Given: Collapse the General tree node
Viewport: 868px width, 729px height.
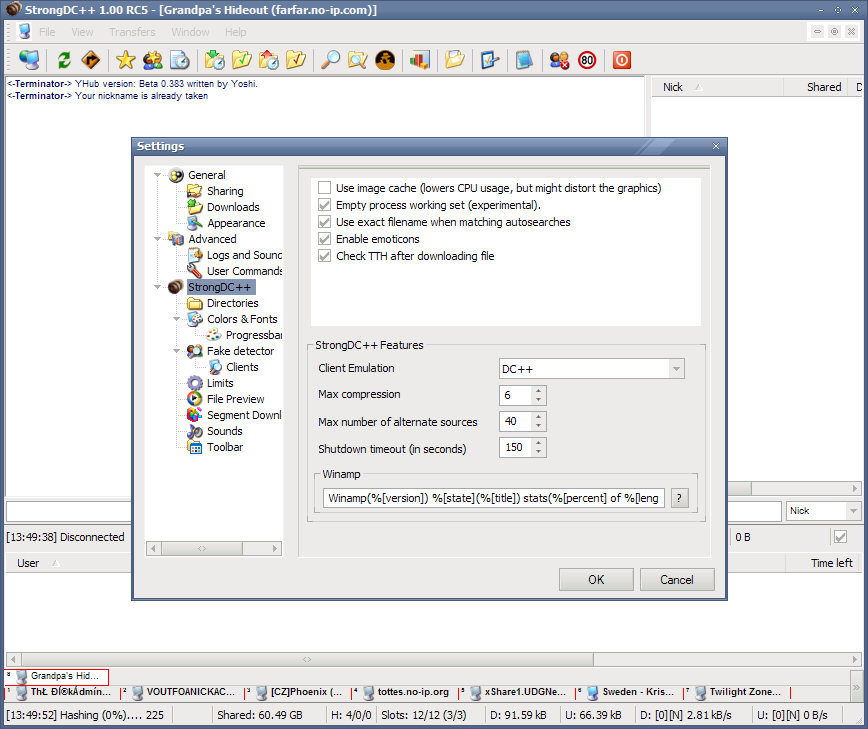Looking at the screenshot, I should (158, 175).
